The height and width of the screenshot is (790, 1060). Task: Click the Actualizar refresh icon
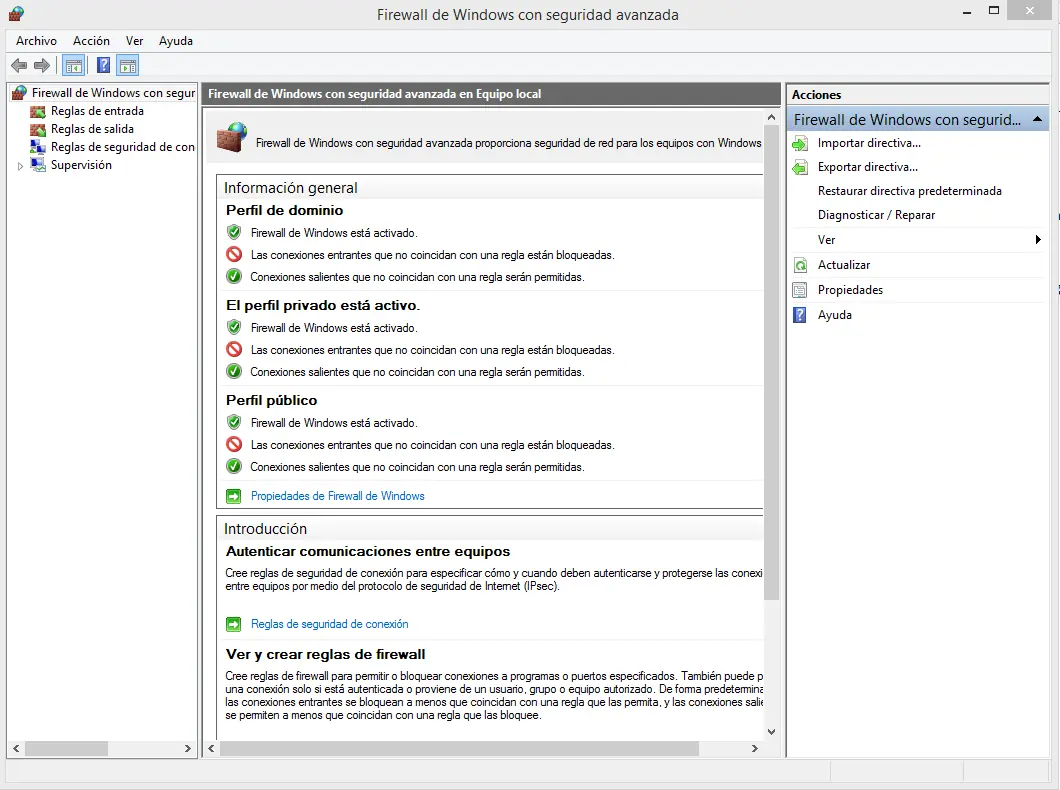(x=800, y=265)
